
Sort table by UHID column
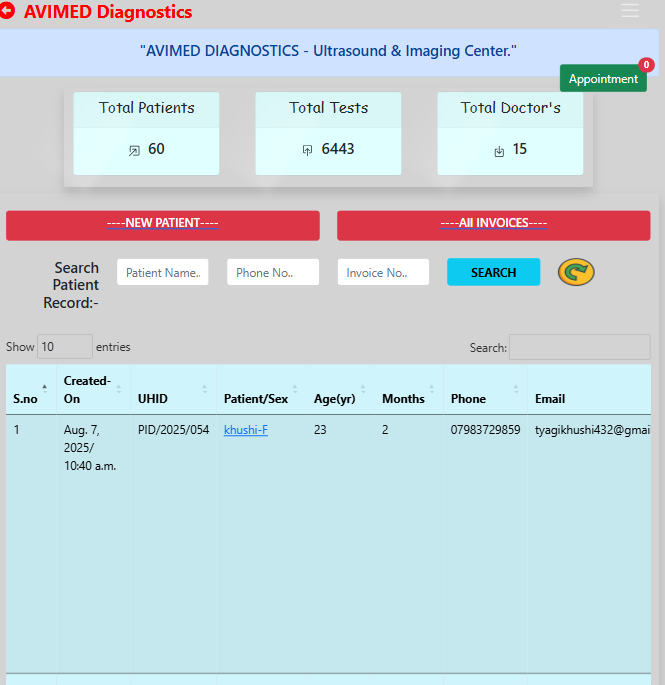pyautogui.click(x=205, y=389)
